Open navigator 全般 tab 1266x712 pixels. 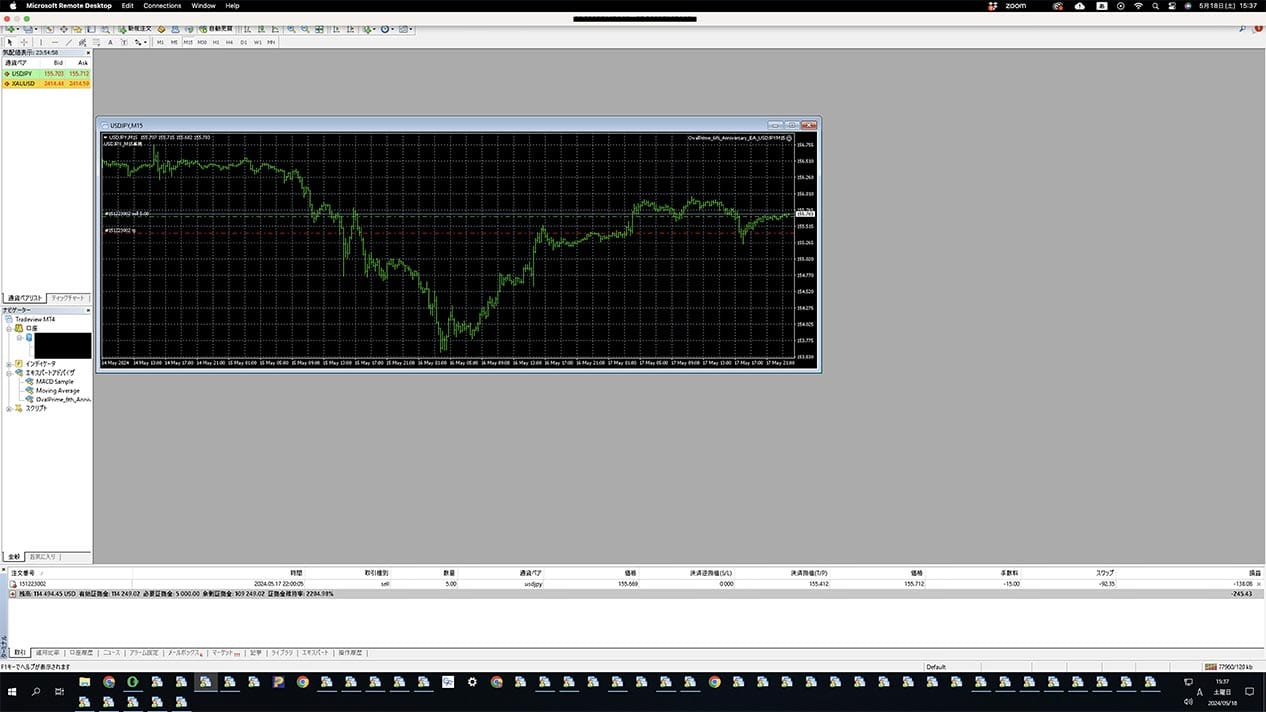(x=14, y=556)
